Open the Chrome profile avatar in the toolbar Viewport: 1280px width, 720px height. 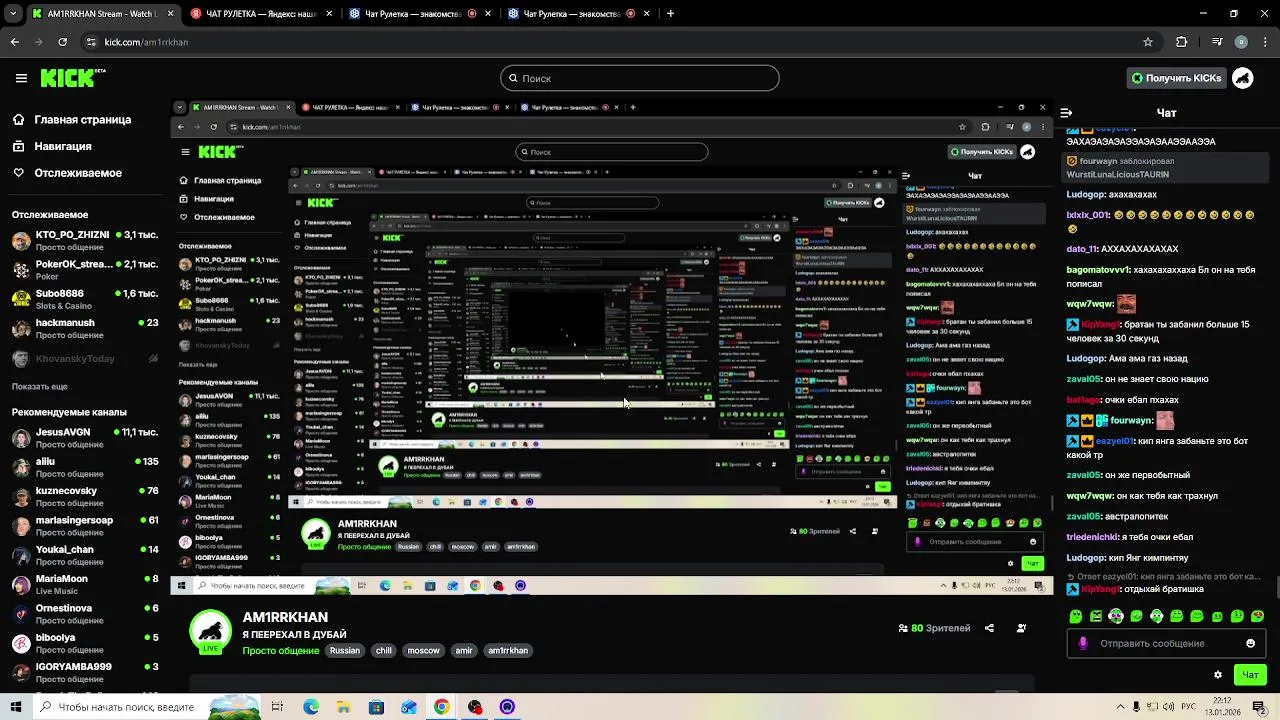[1241, 42]
